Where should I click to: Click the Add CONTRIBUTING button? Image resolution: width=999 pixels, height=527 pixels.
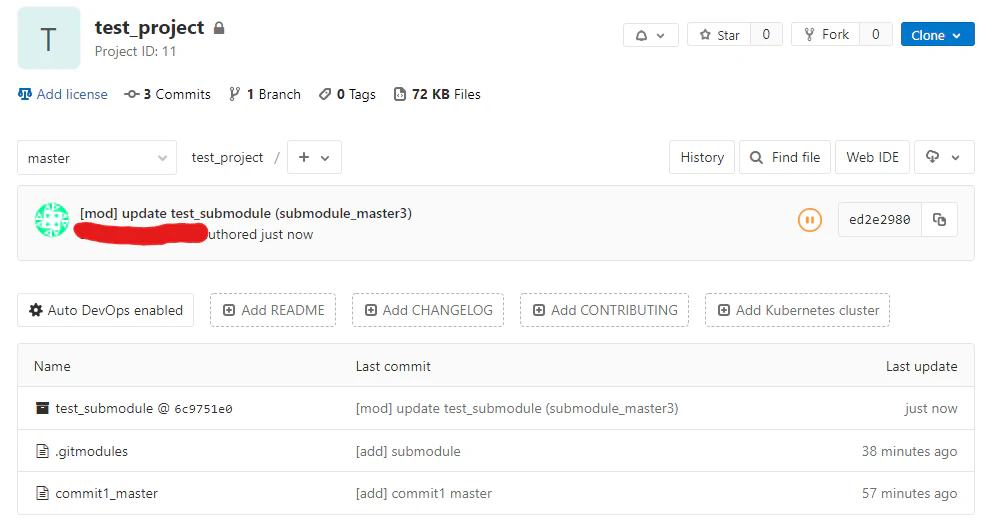pos(605,310)
